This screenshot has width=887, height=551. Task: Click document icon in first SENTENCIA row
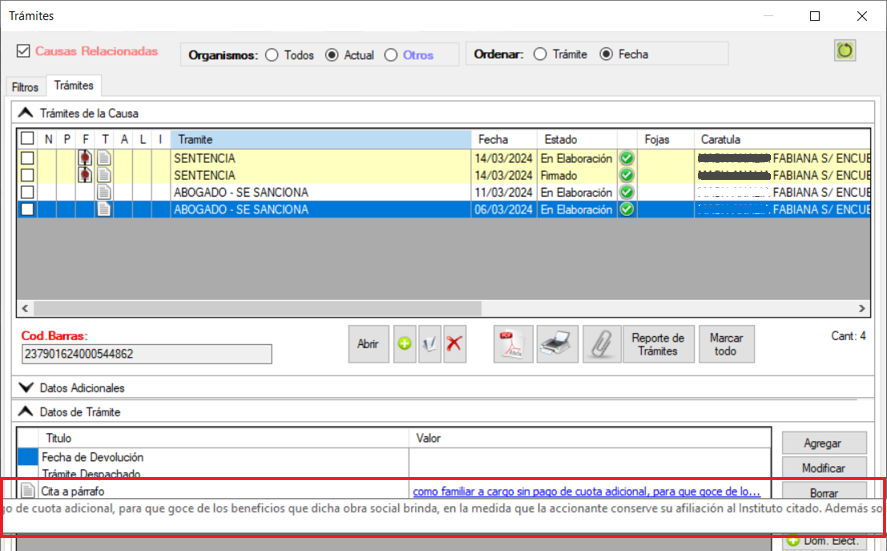pos(104,158)
